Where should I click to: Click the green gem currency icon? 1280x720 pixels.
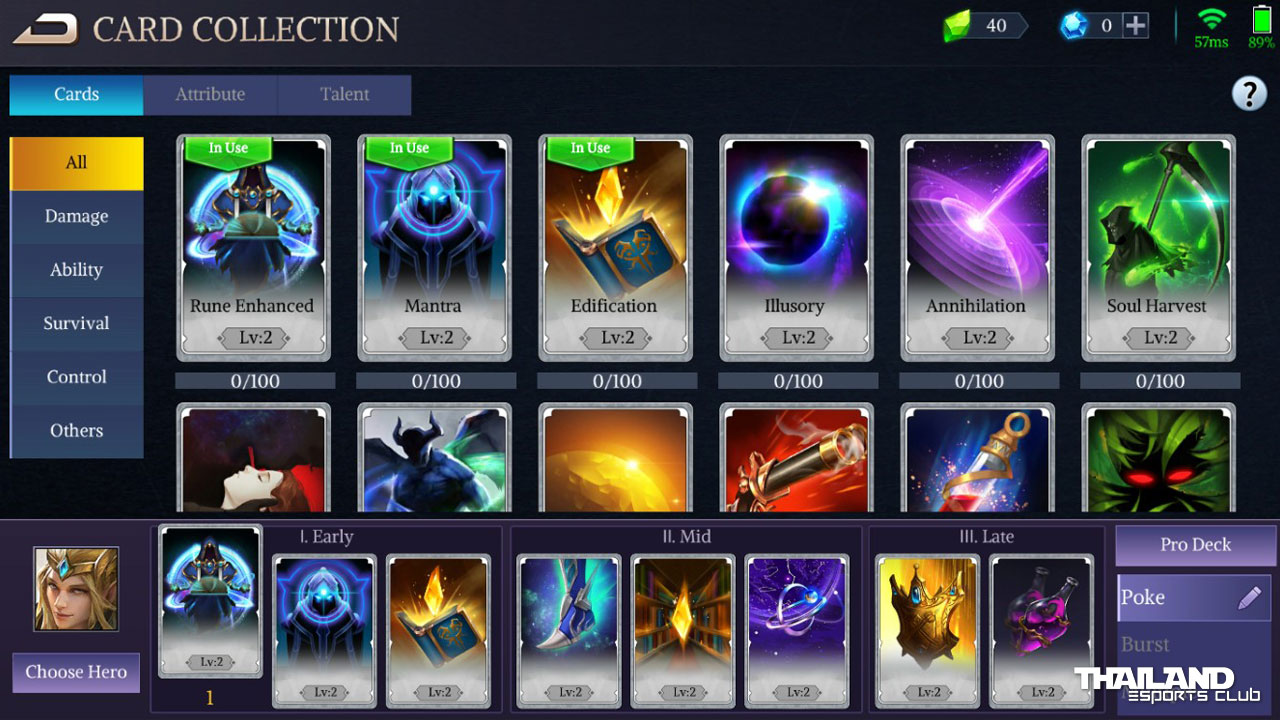(957, 26)
